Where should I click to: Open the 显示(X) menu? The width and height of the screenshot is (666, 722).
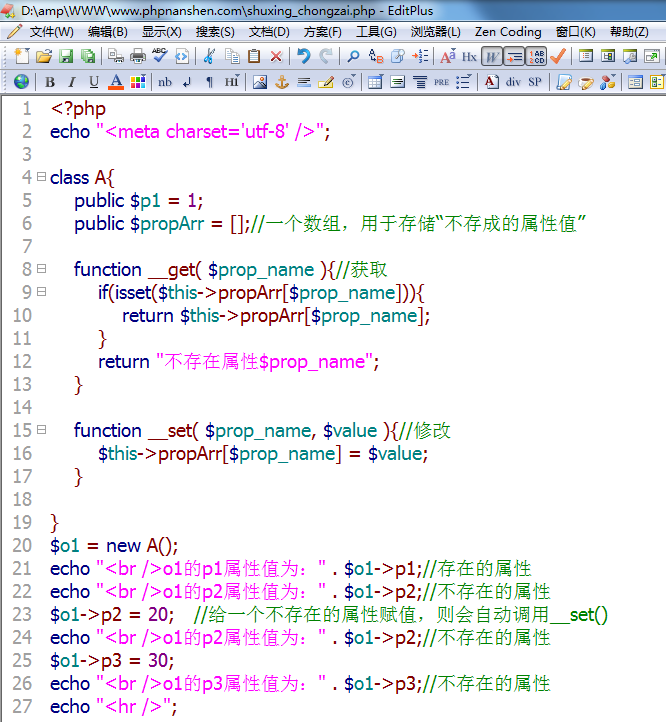162,32
